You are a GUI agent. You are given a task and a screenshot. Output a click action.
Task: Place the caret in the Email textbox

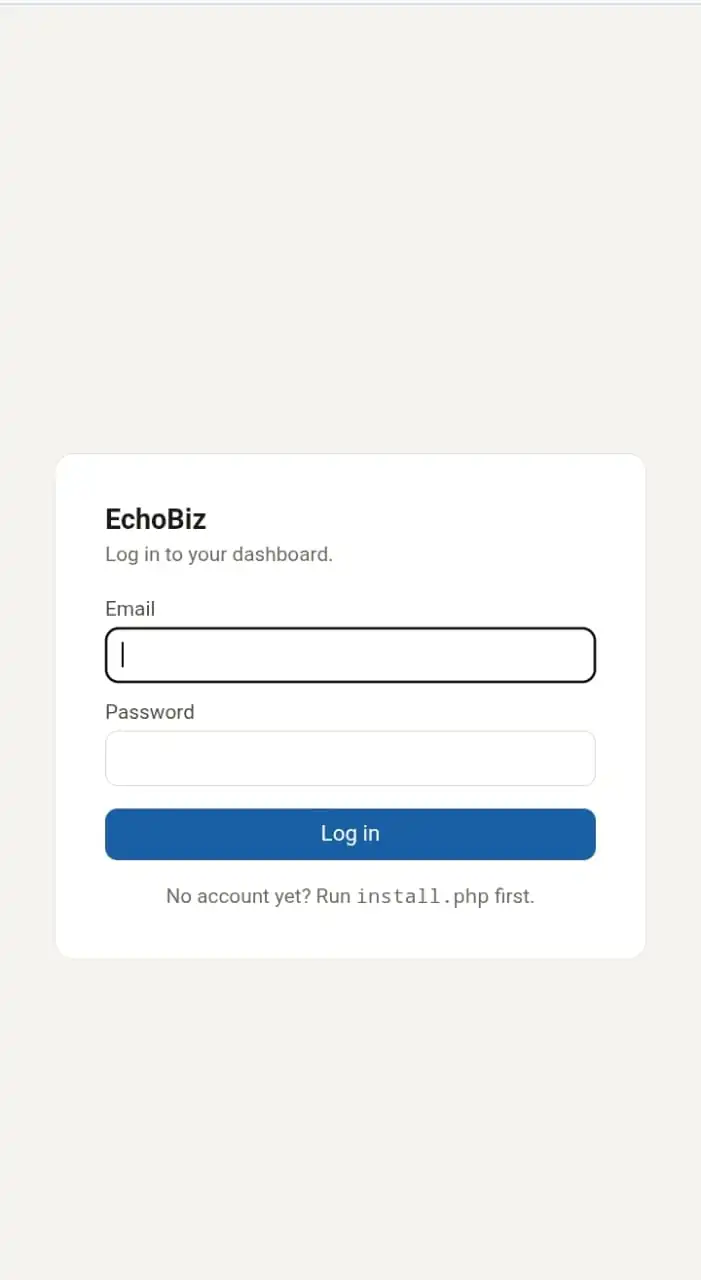pyautogui.click(x=350, y=655)
